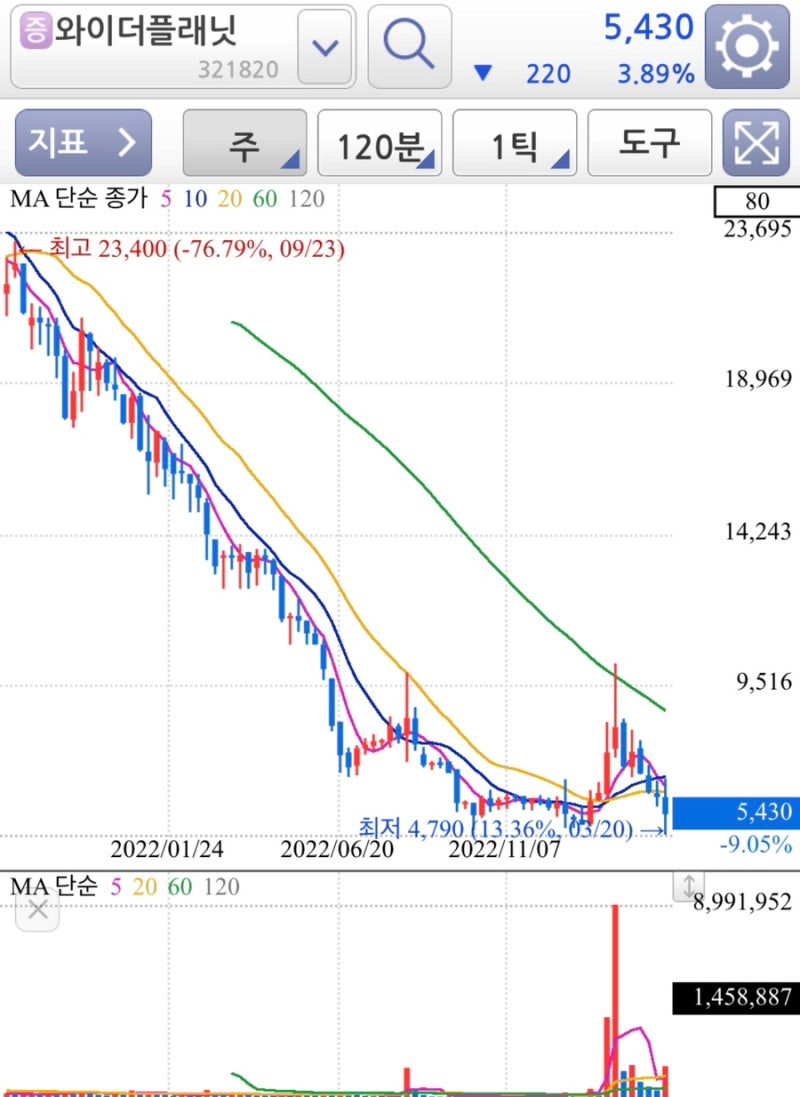The image size is (800, 1097).
Task: Select volume MA 60 legend
Action: pyautogui.click(x=180, y=887)
